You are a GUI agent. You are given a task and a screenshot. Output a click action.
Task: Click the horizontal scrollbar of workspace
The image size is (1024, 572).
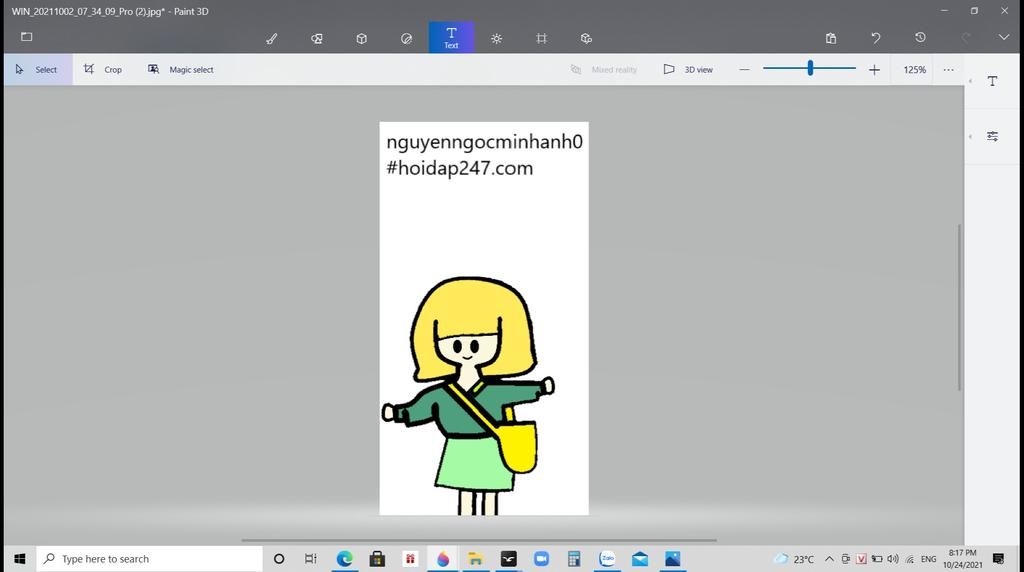pos(479,541)
